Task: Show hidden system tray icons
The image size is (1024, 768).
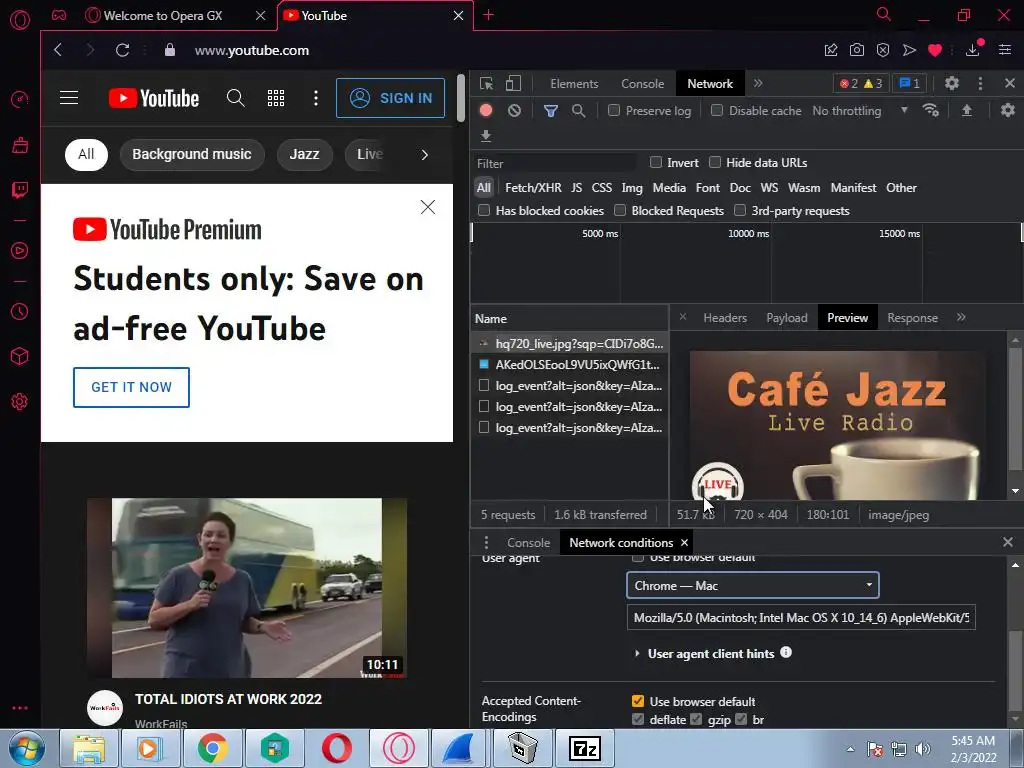Action: (850, 749)
